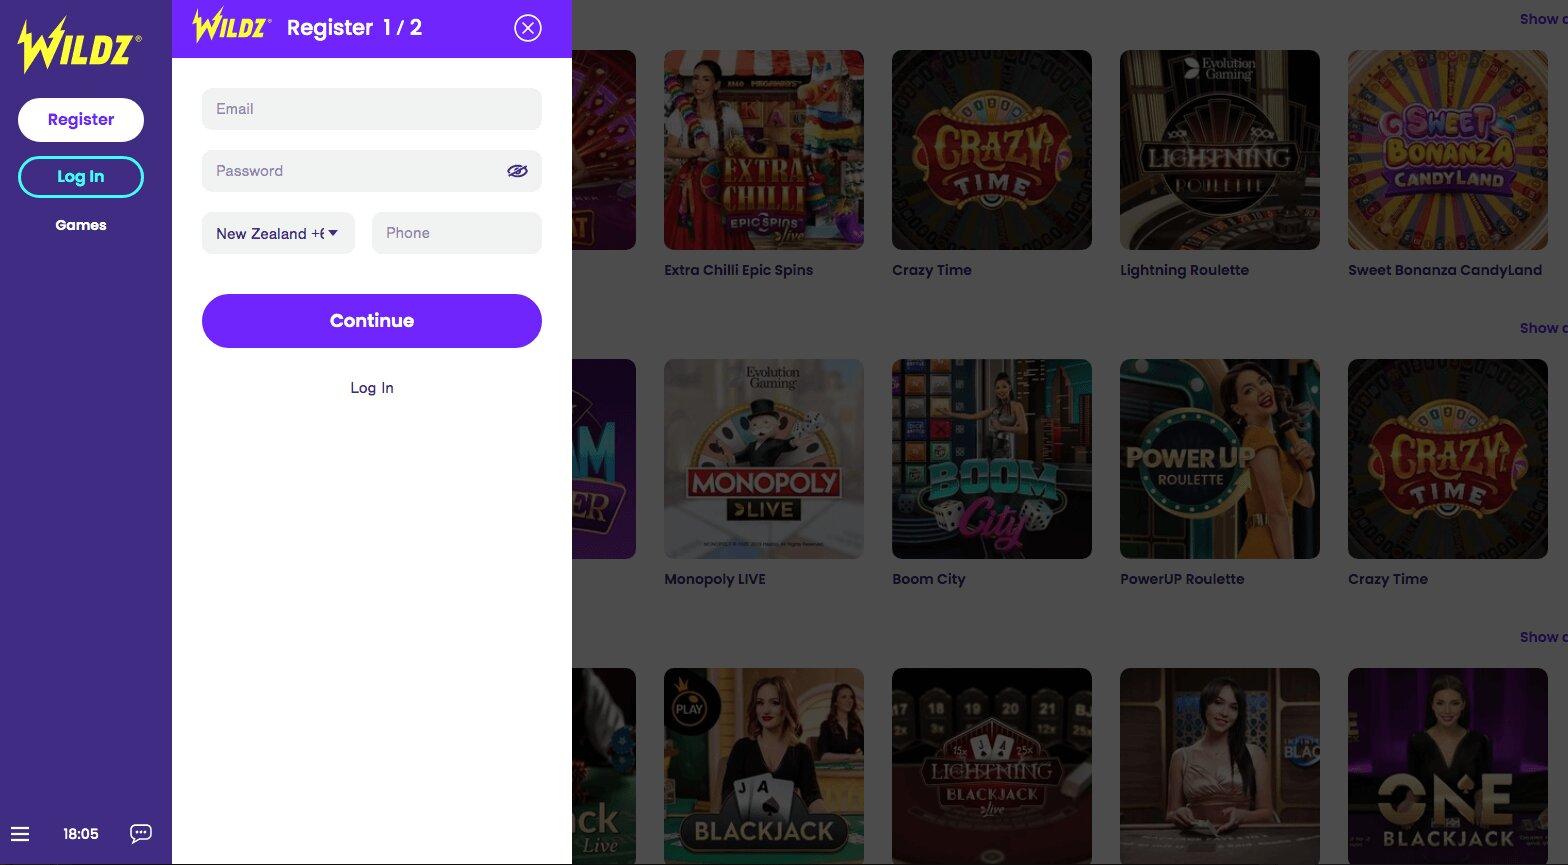
Task: Click the Continue button
Action: 371,321
